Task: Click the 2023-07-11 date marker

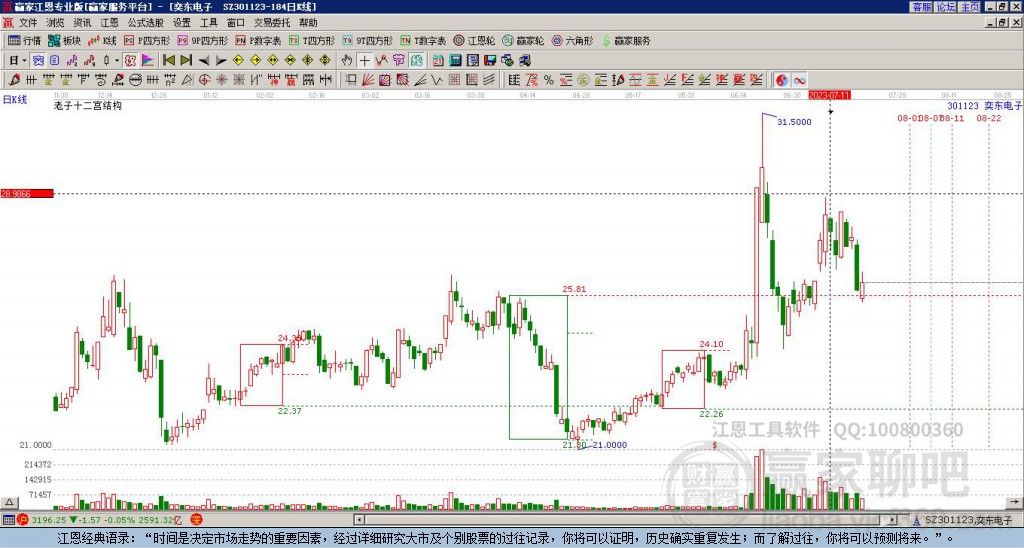Action: 829,95
